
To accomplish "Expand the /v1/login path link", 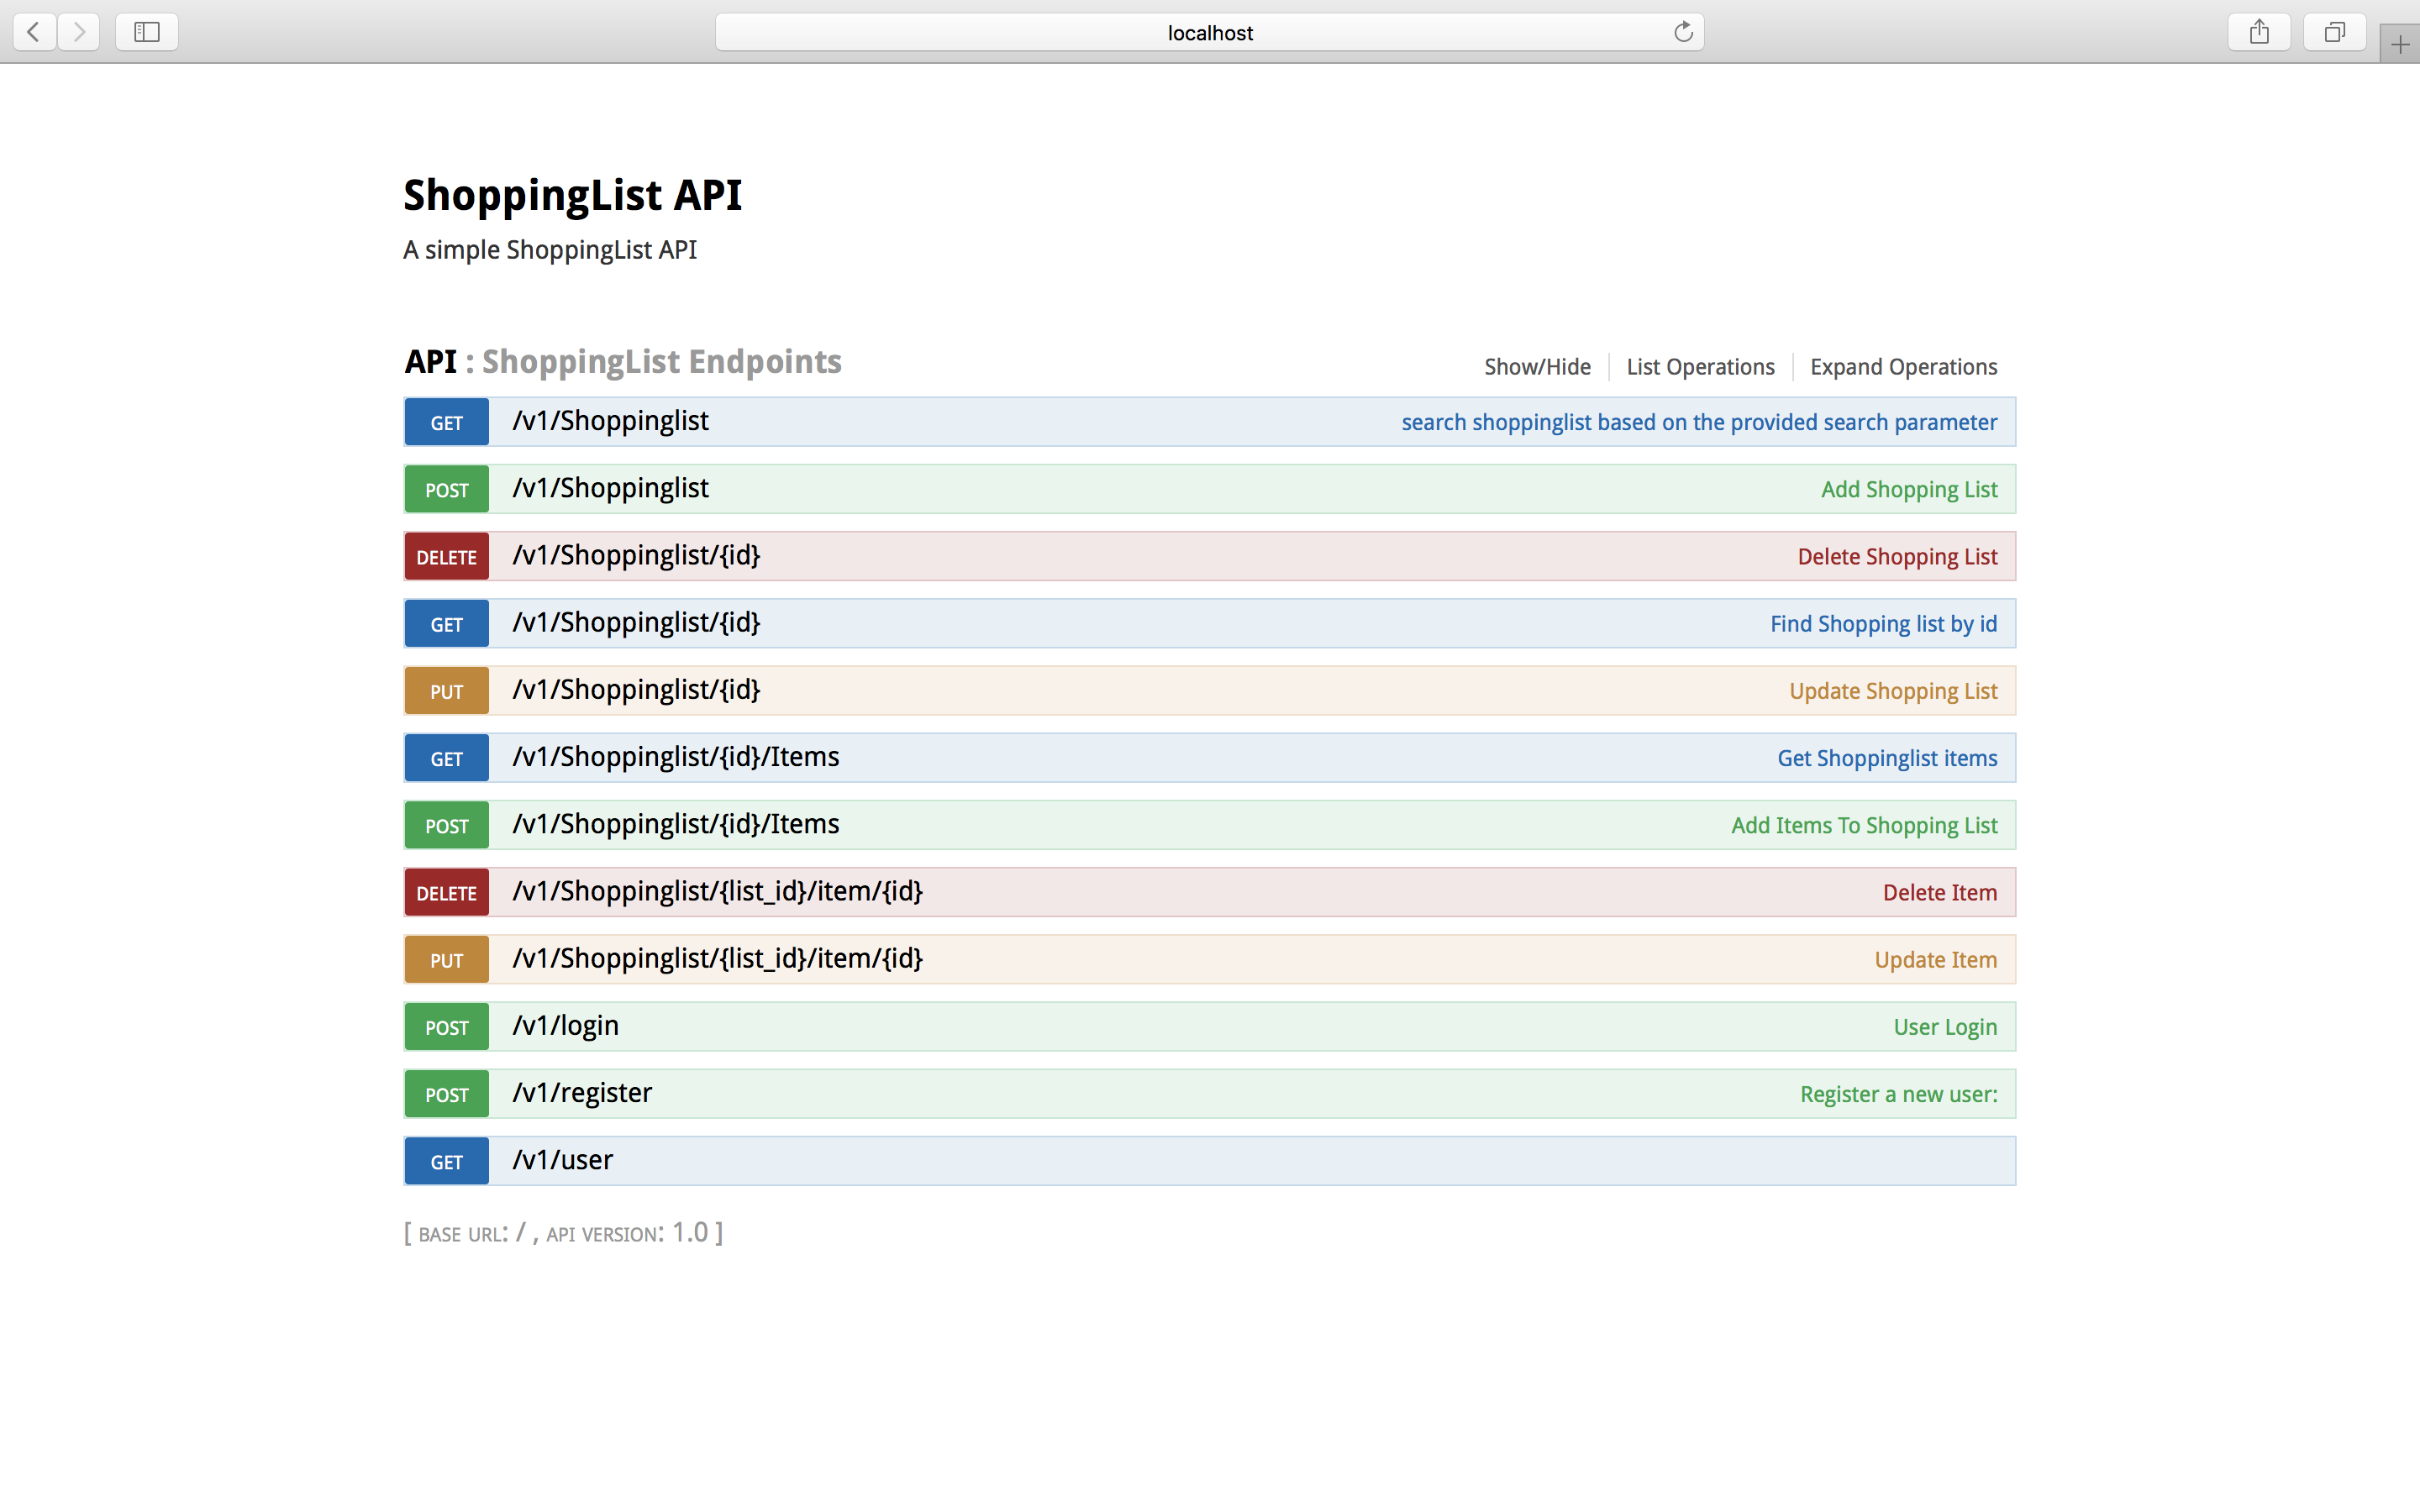I will tap(565, 1026).
